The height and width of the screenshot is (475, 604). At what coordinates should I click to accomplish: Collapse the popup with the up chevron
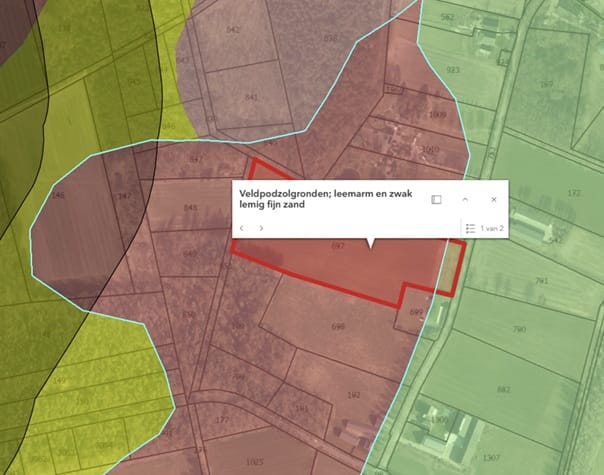pos(465,199)
